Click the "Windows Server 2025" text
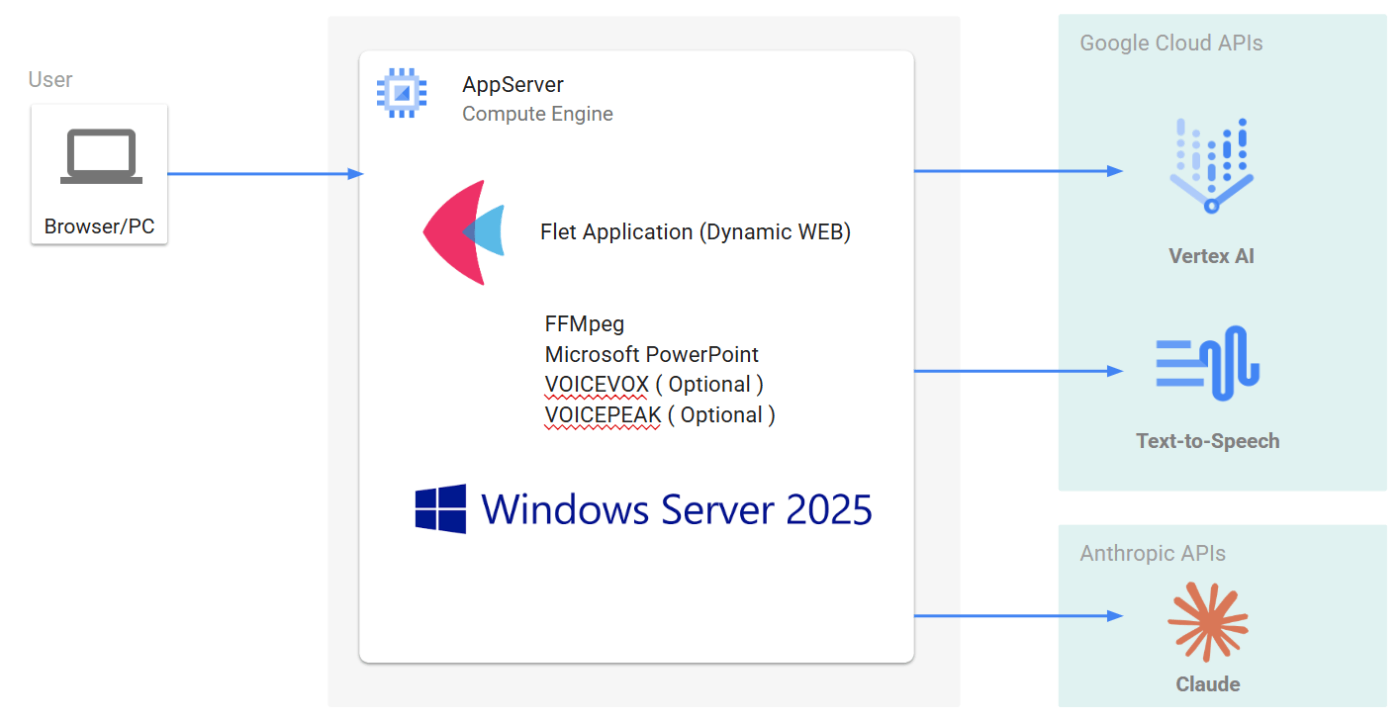This screenshot has height=721, width=1400. coord(677,509)
